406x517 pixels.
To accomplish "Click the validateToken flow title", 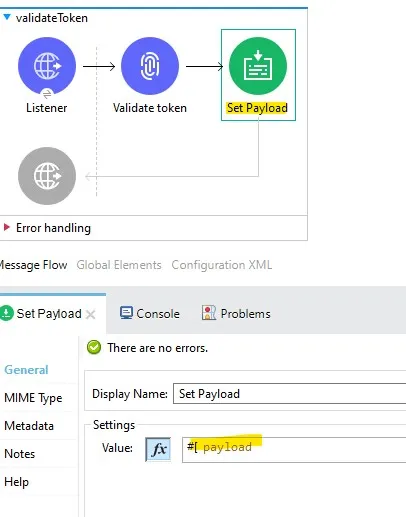I will (52, 18).
